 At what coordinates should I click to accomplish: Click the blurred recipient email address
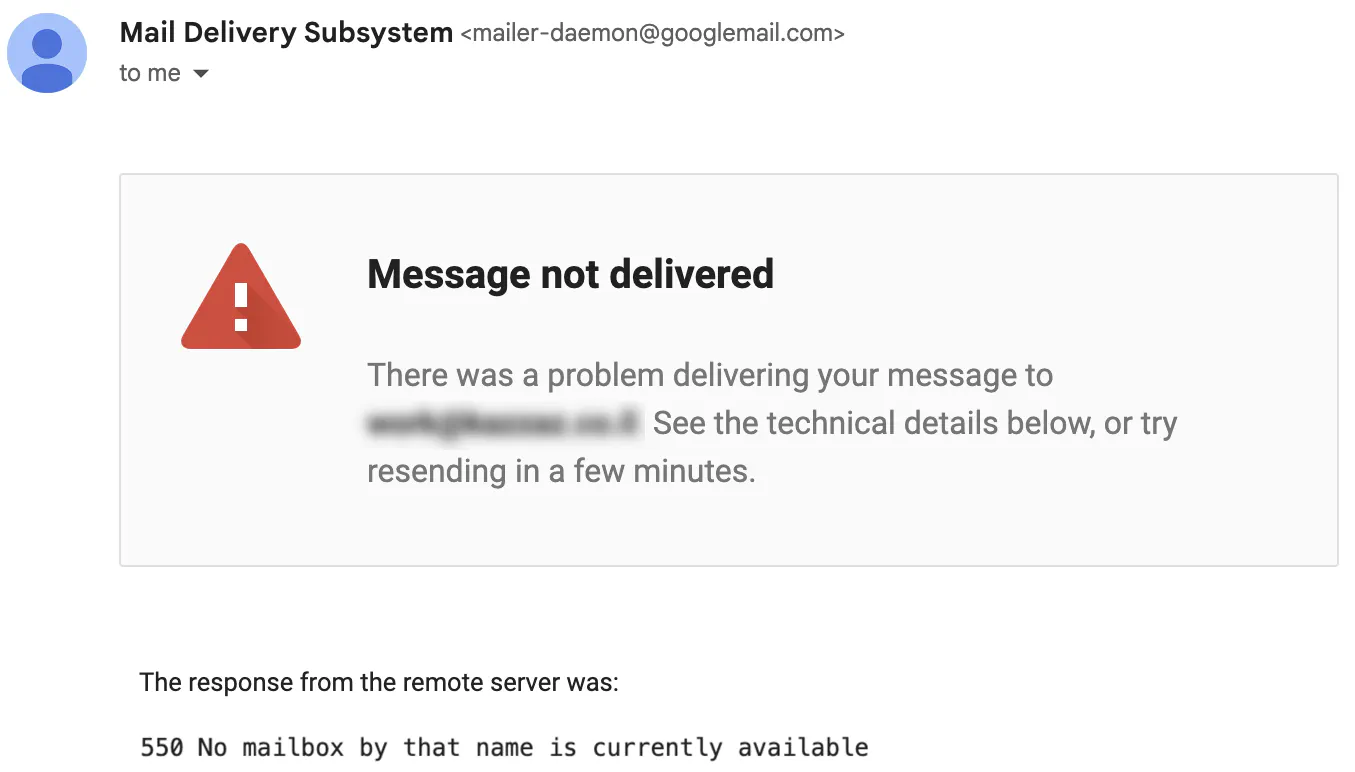pos(504,423)
